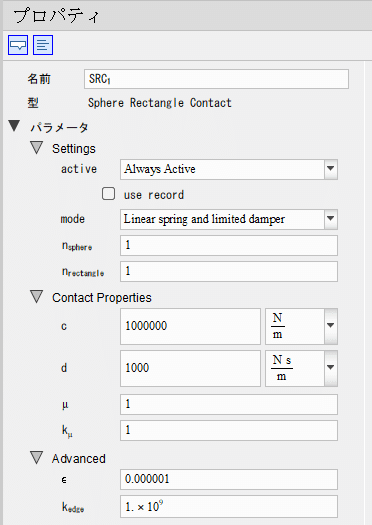Open the N s/m unit dropdown for d

pyautogui.click(x=330, y=368)
